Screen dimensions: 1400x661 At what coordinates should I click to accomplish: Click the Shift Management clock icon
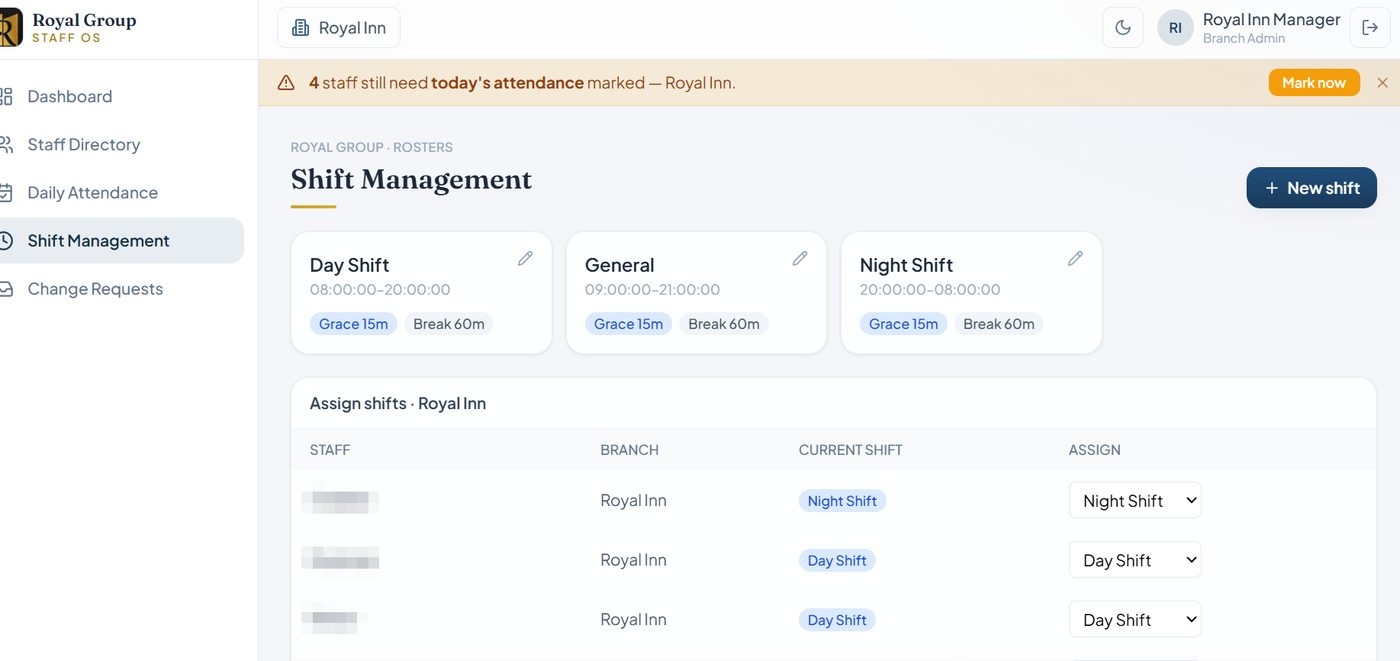click(6, 241)
